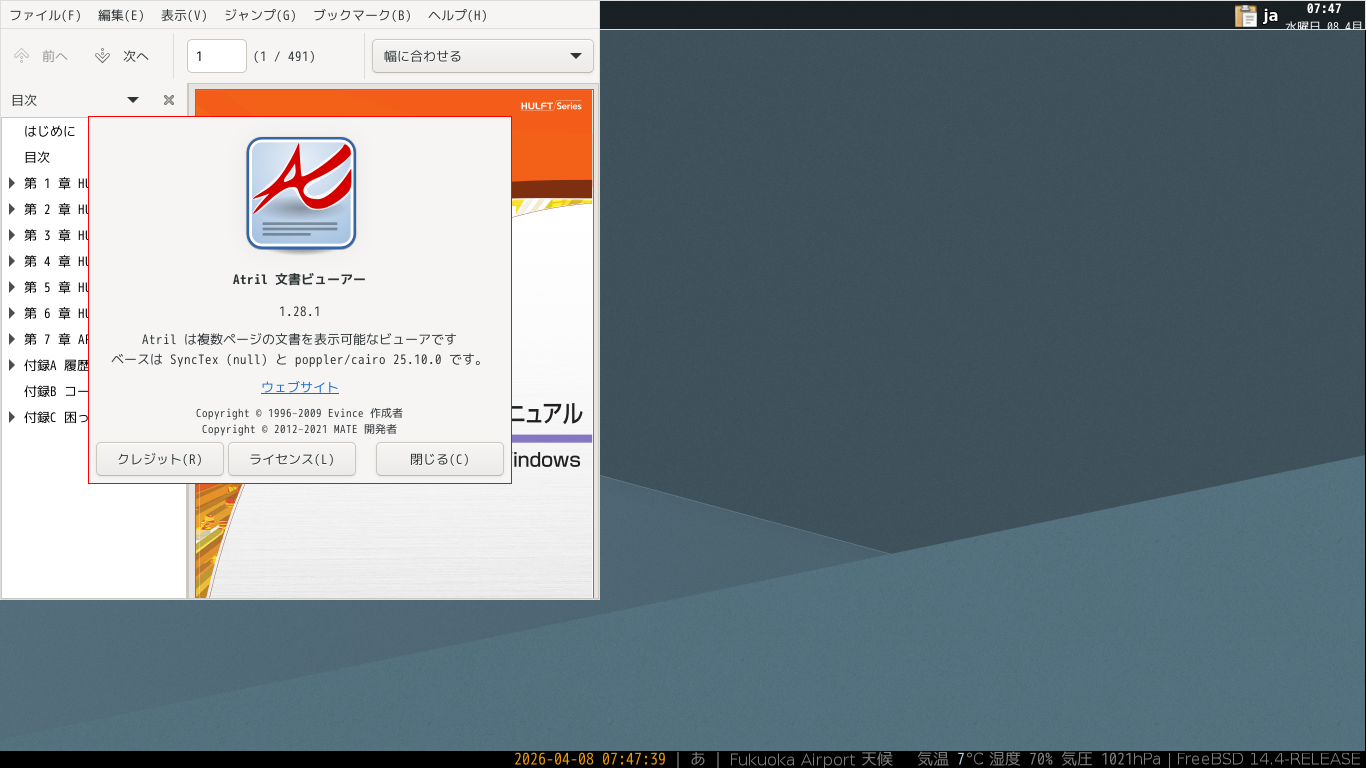This screenshot has width=1366, height=768.
Task: Expand the 第 5 章 tree node
Action: pyautogui.click(x=12, y=287)
